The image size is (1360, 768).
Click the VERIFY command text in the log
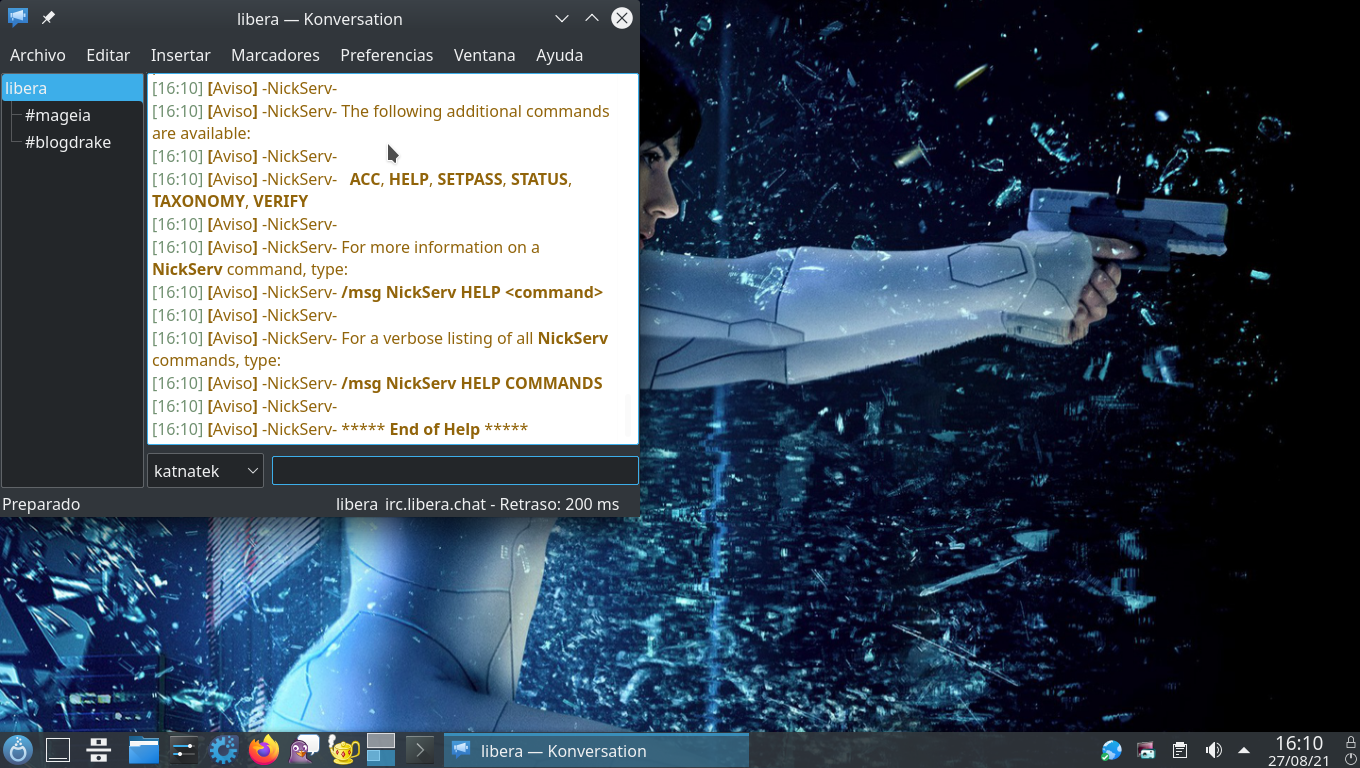pos(280,201)
